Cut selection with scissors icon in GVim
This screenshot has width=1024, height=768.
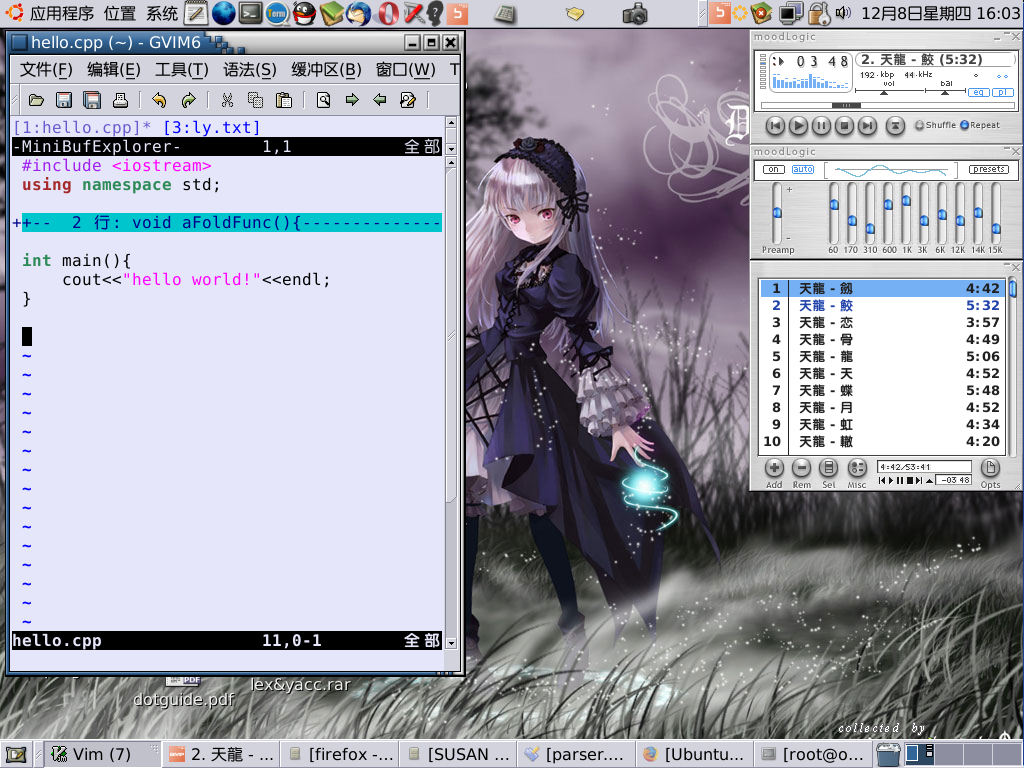pyautogui.click(x=227, y=100)
